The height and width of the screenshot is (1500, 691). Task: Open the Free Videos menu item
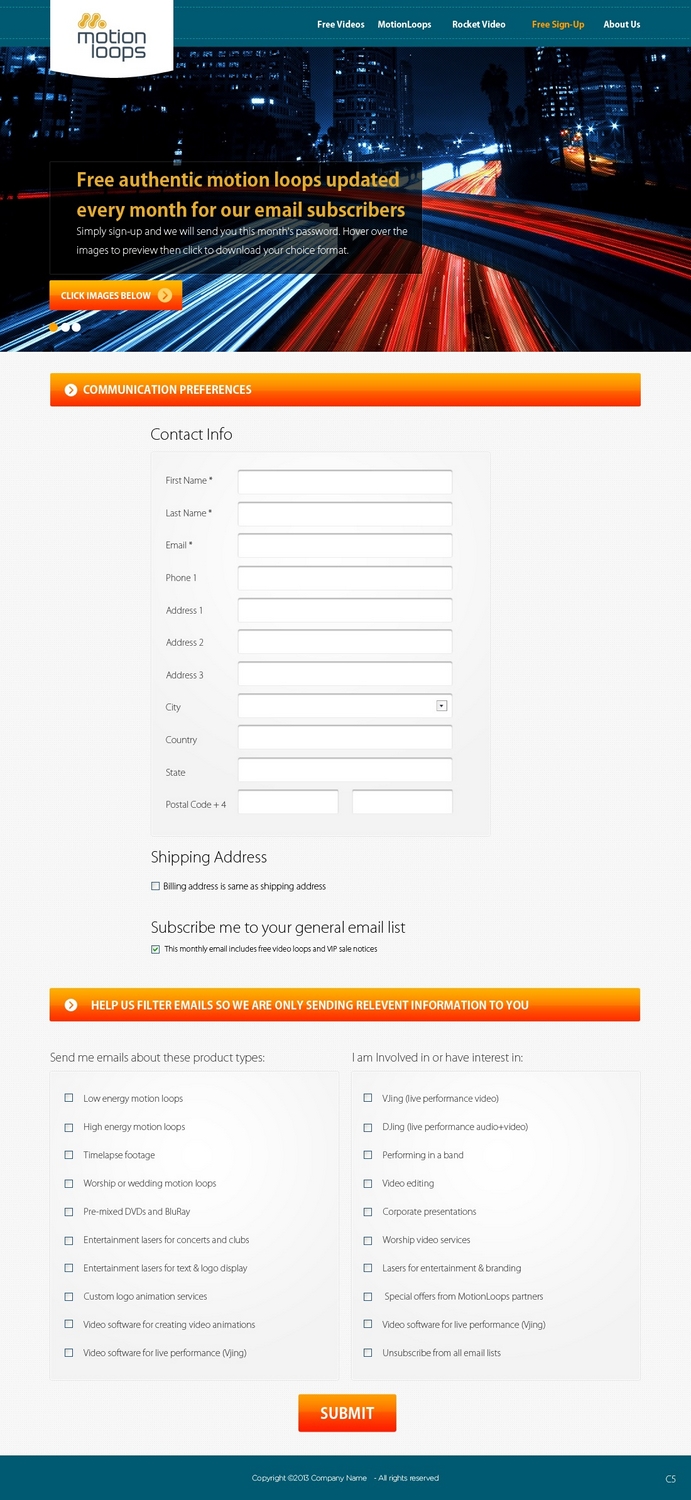341,24
